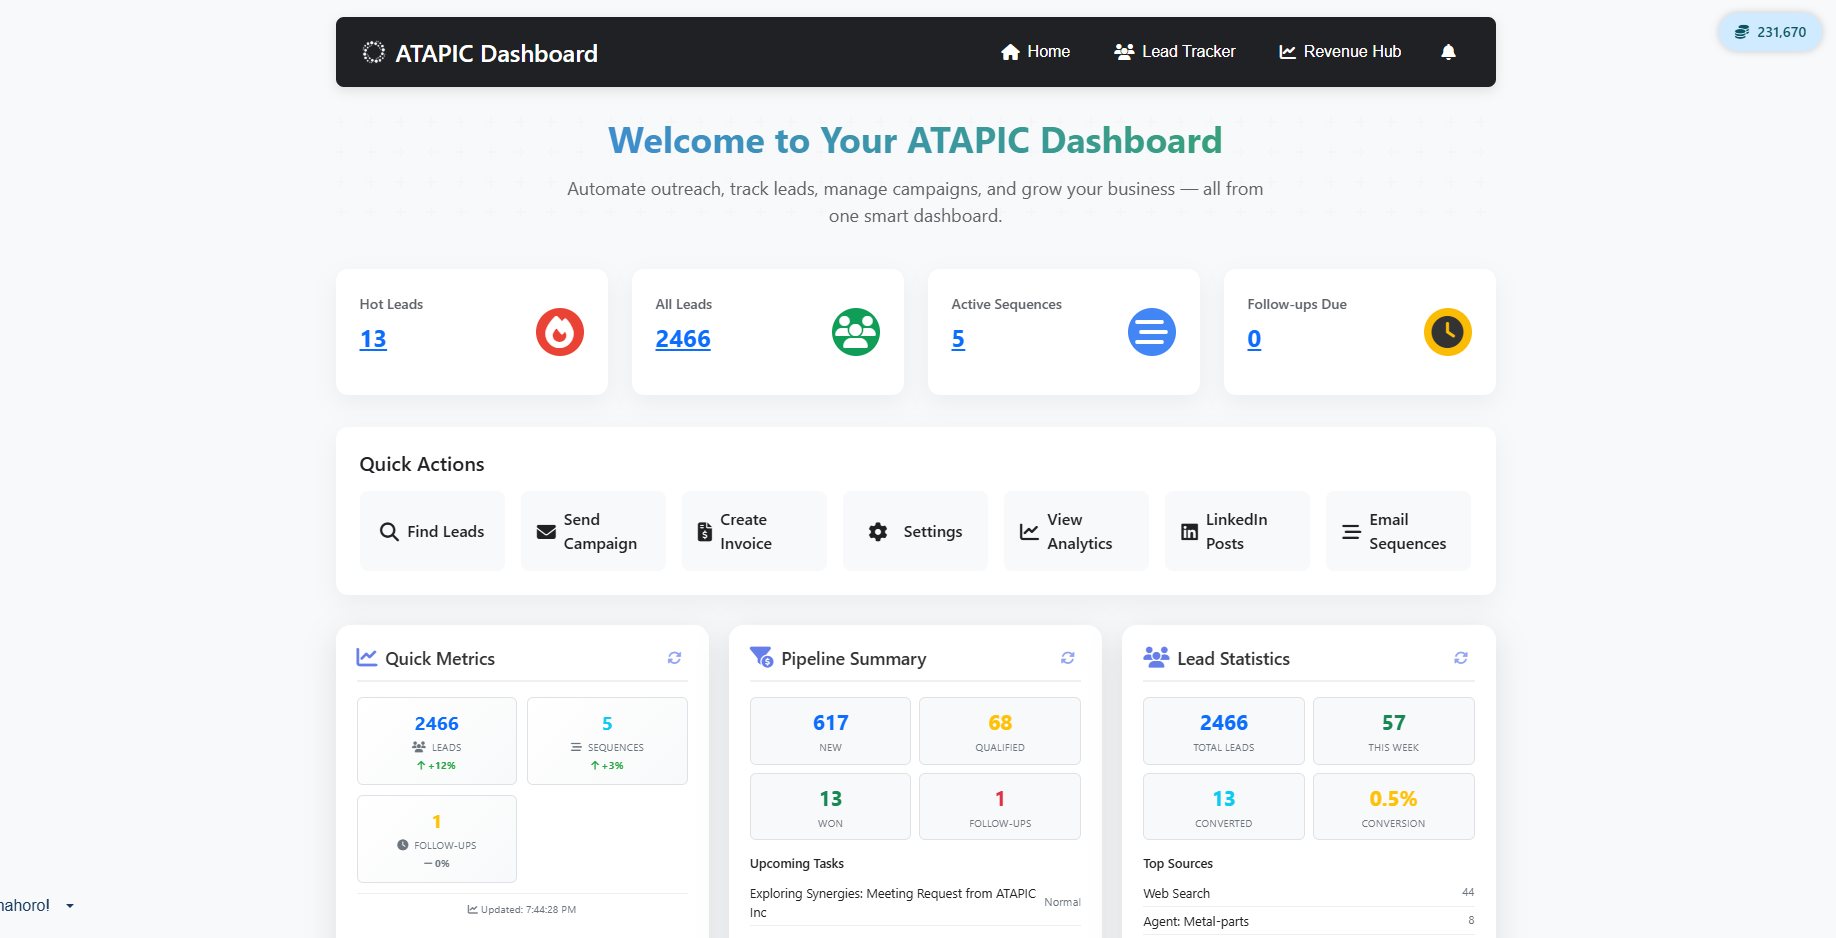Click the flame icon on Hot Leads card
The image size is (1836, 938).
click(559, 332)
